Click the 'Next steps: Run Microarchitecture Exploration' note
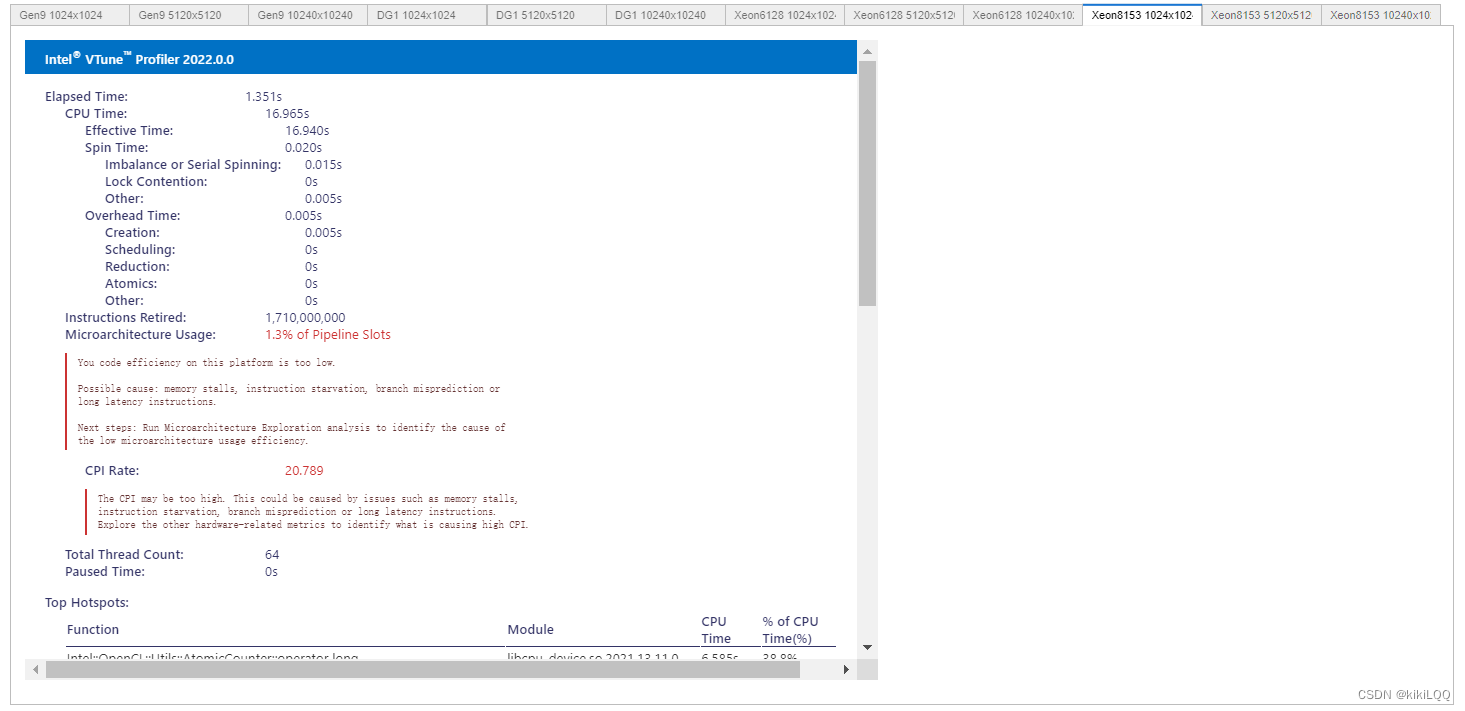1465x711 pixels. (292, 434)
